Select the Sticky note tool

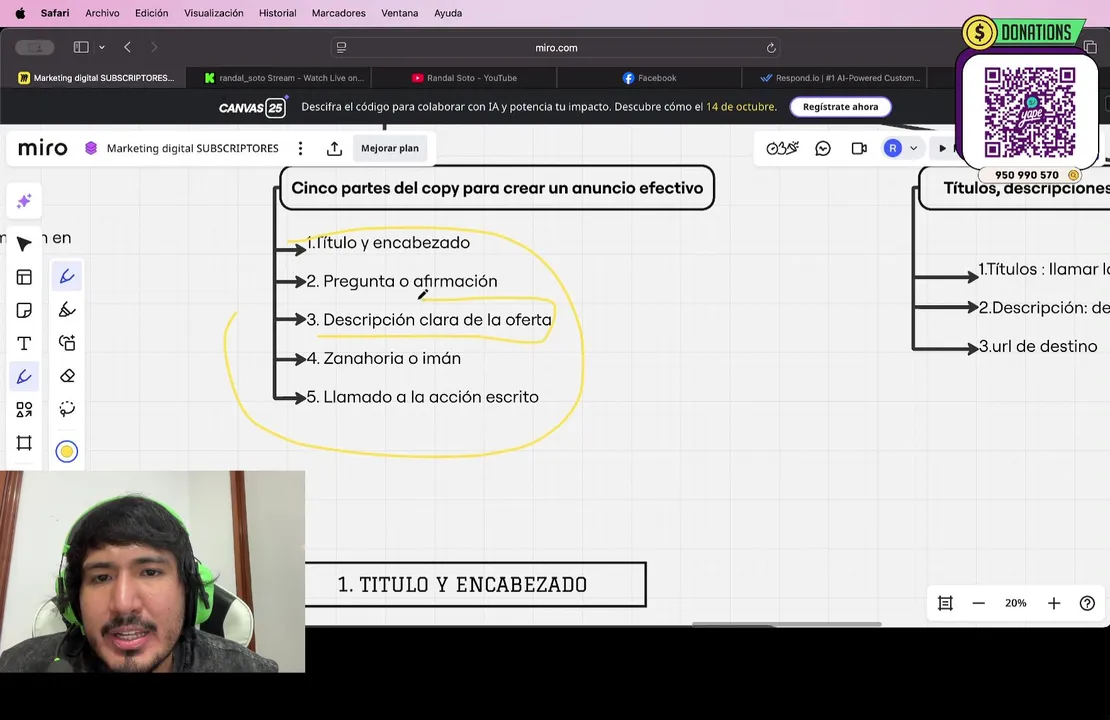pyautogui.click(x=24, y=310)
